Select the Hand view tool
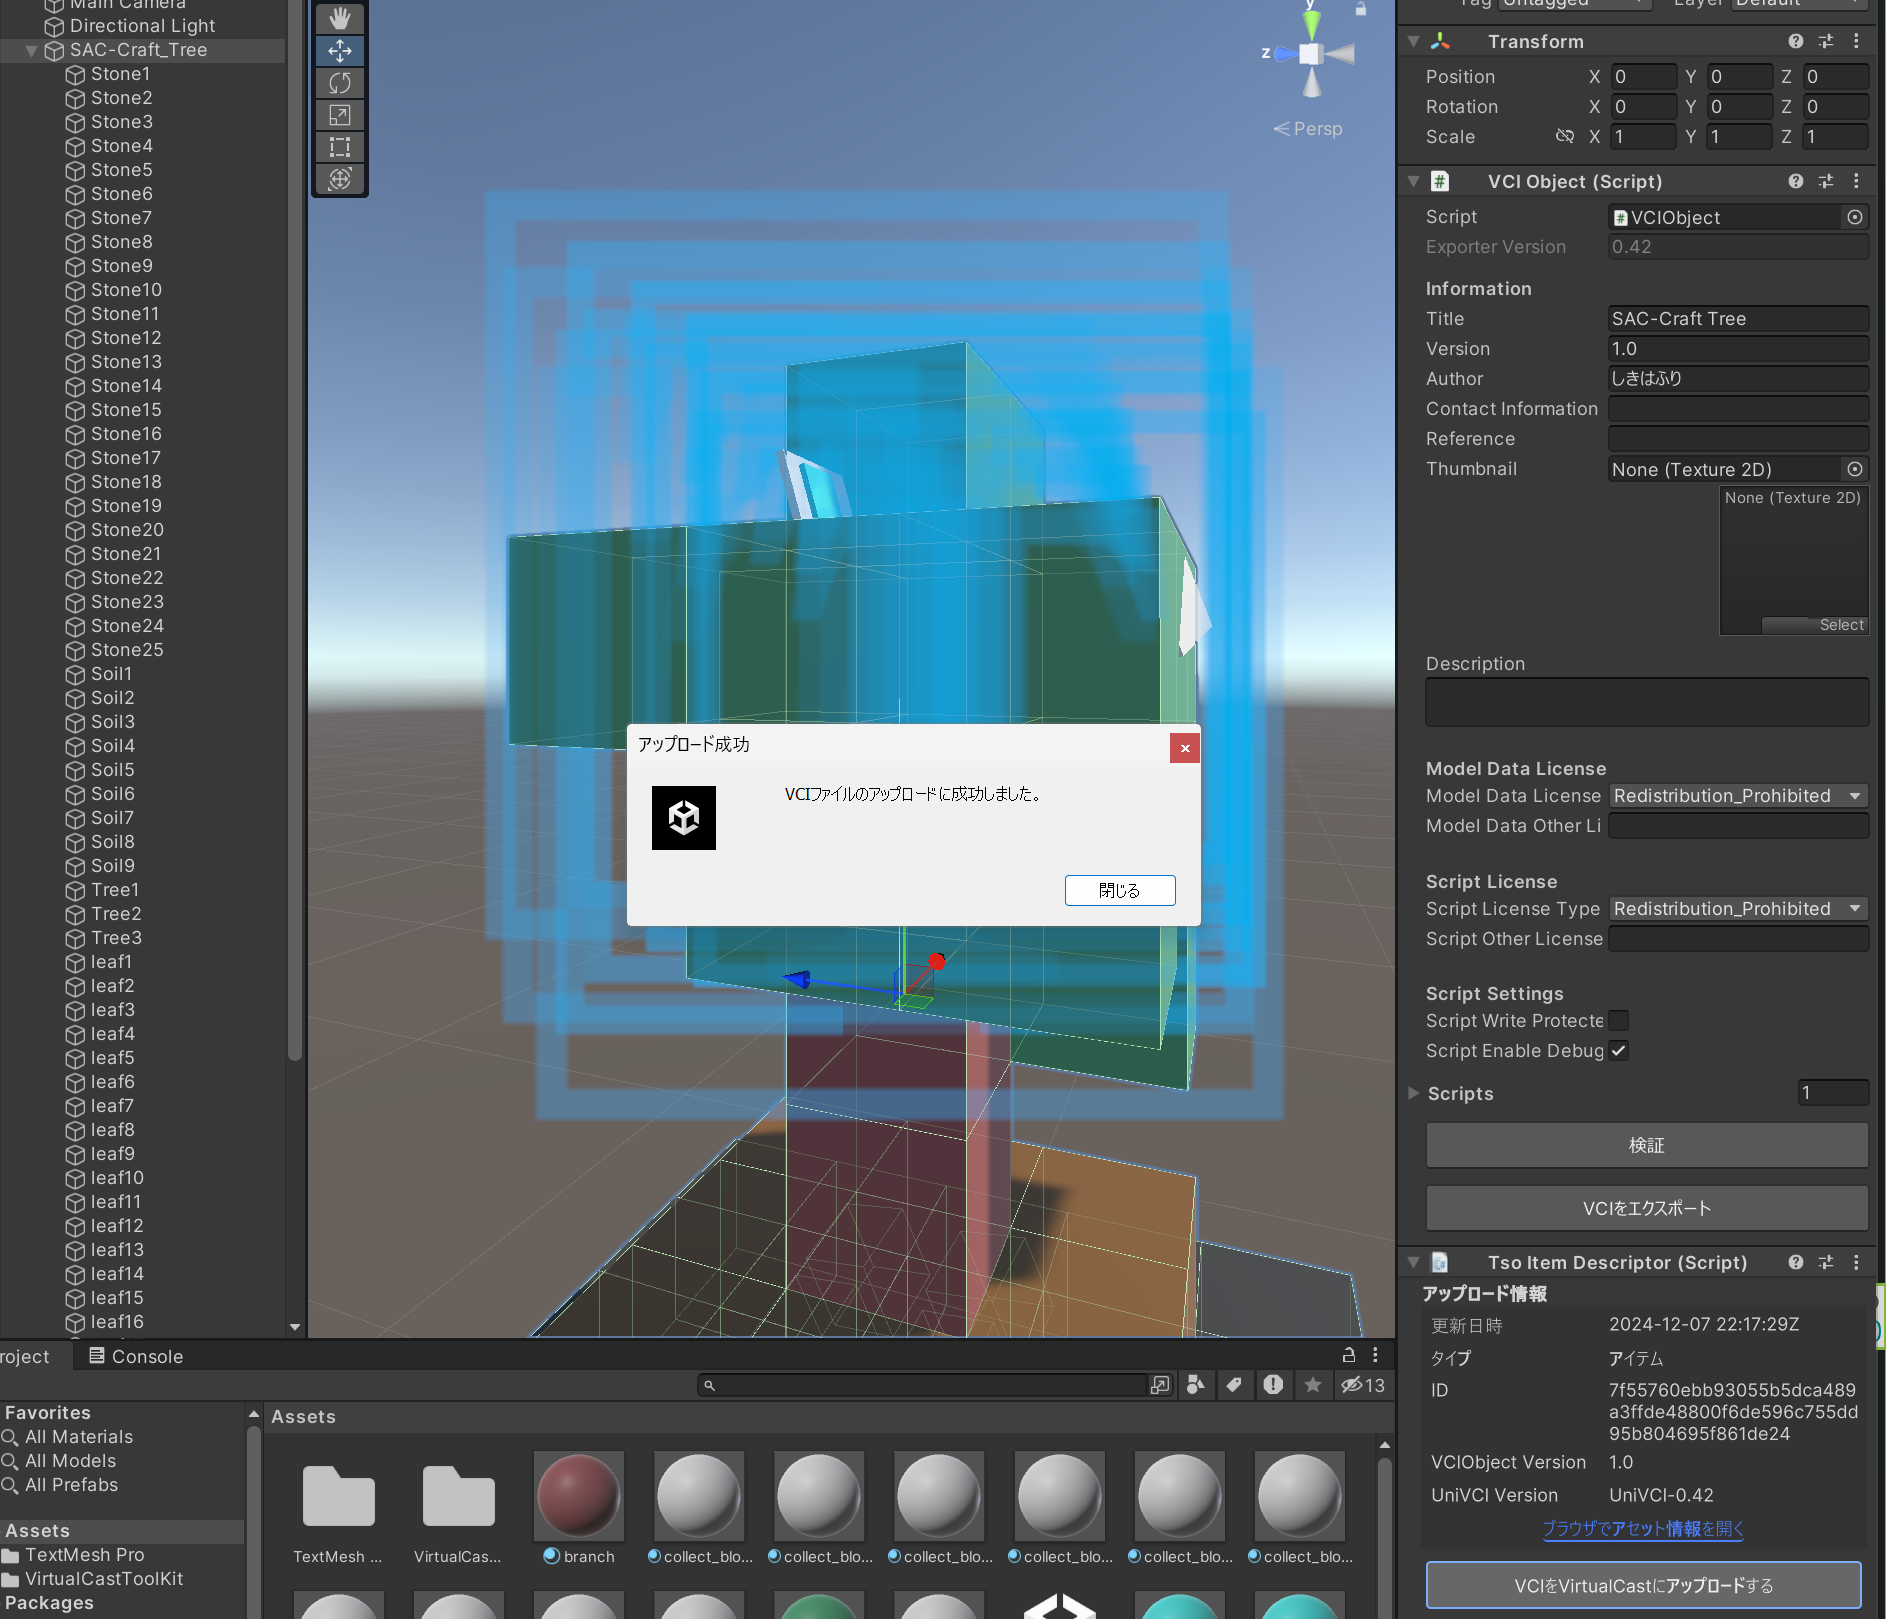Image resolution: width=1886 pixels, height=1619 pixels. (x=340, y=18)
